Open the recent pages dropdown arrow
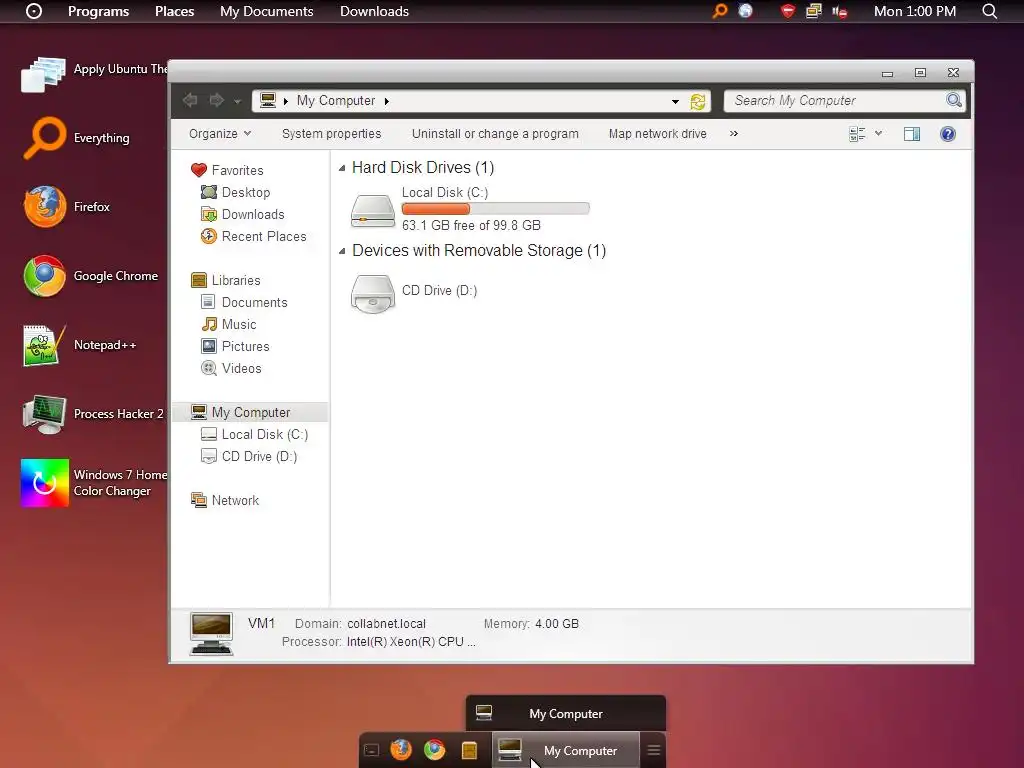The height and width of the screenshot is (768, 1024). [x=237, y=101]
